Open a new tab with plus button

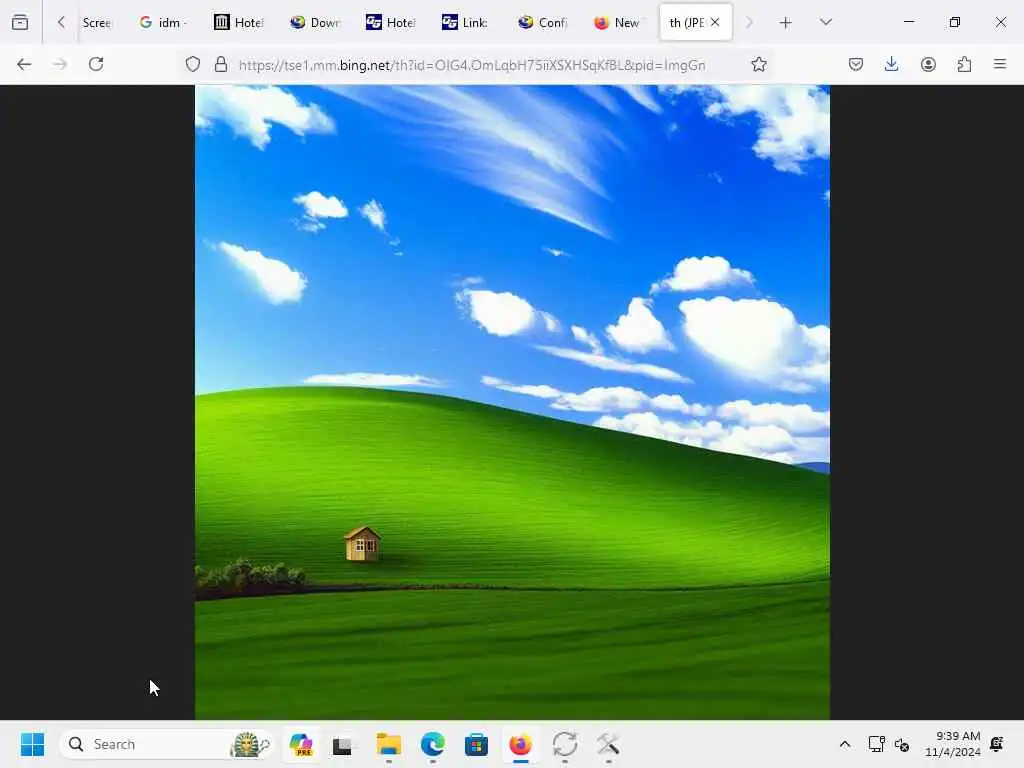click(x=786, y=23)
